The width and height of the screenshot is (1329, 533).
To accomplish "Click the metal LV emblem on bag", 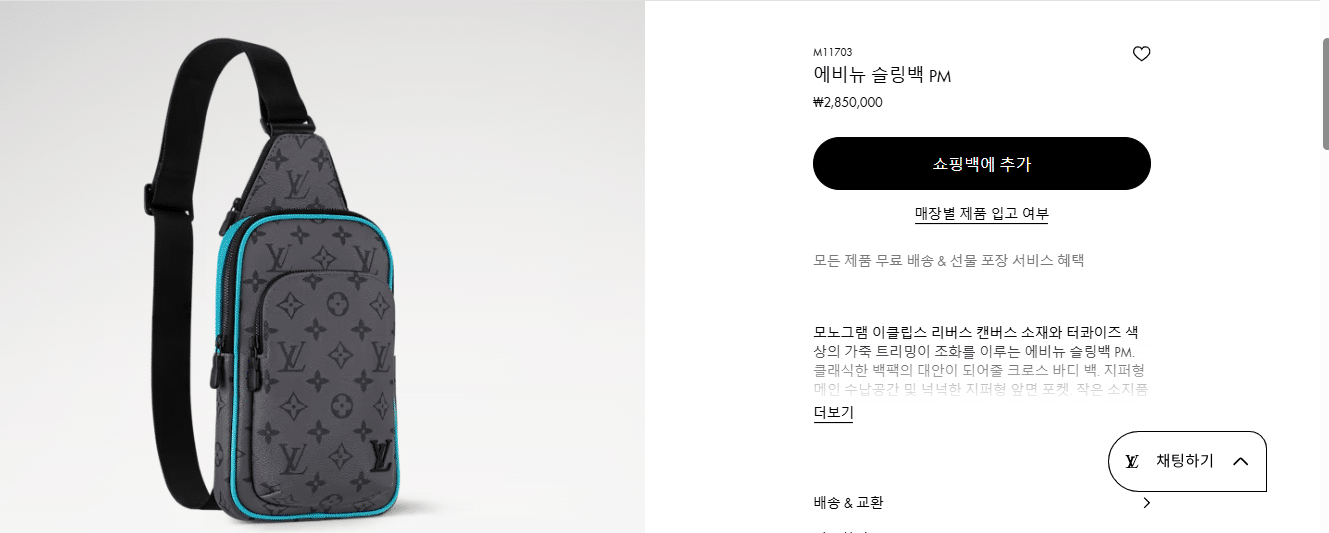I will tap(380, 455).
